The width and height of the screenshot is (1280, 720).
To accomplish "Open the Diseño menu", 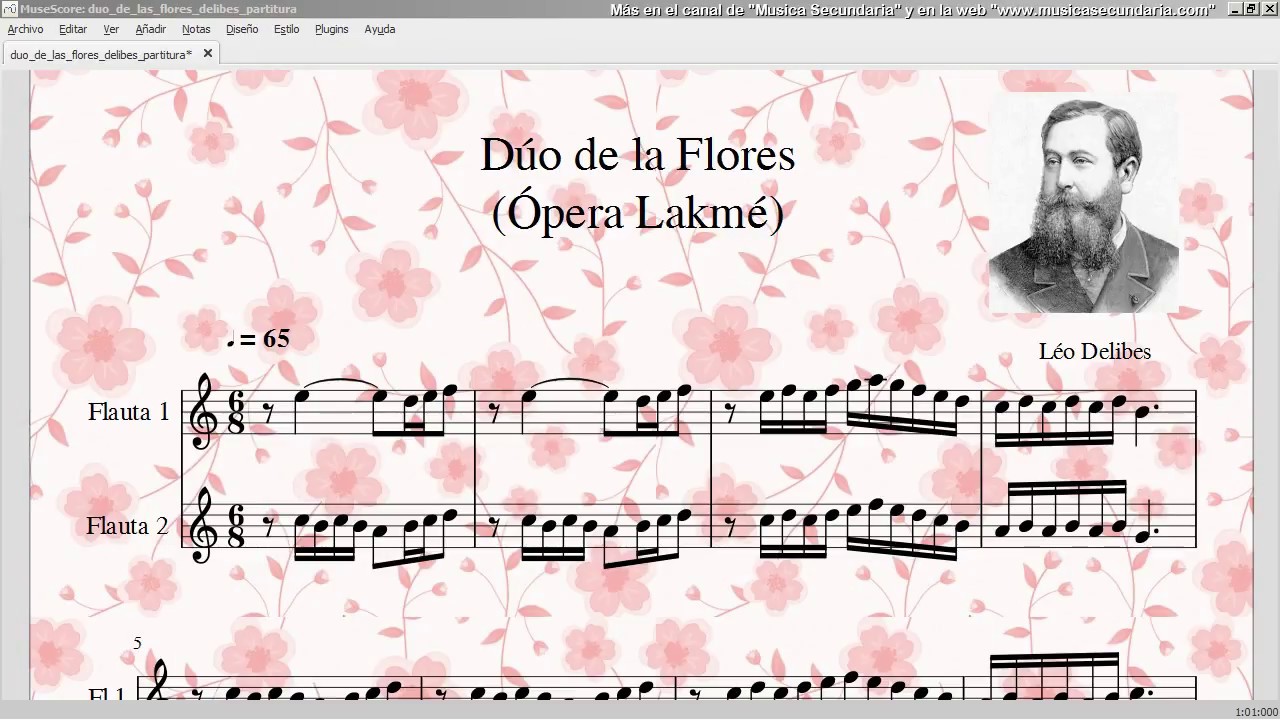I will (x=242, y=29).
